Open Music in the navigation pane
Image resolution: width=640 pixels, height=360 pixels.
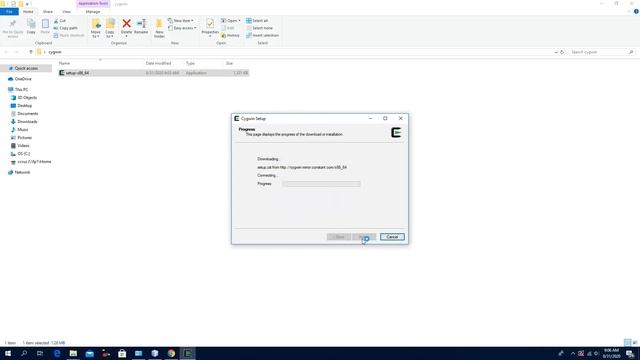click(x=23, y=130)
